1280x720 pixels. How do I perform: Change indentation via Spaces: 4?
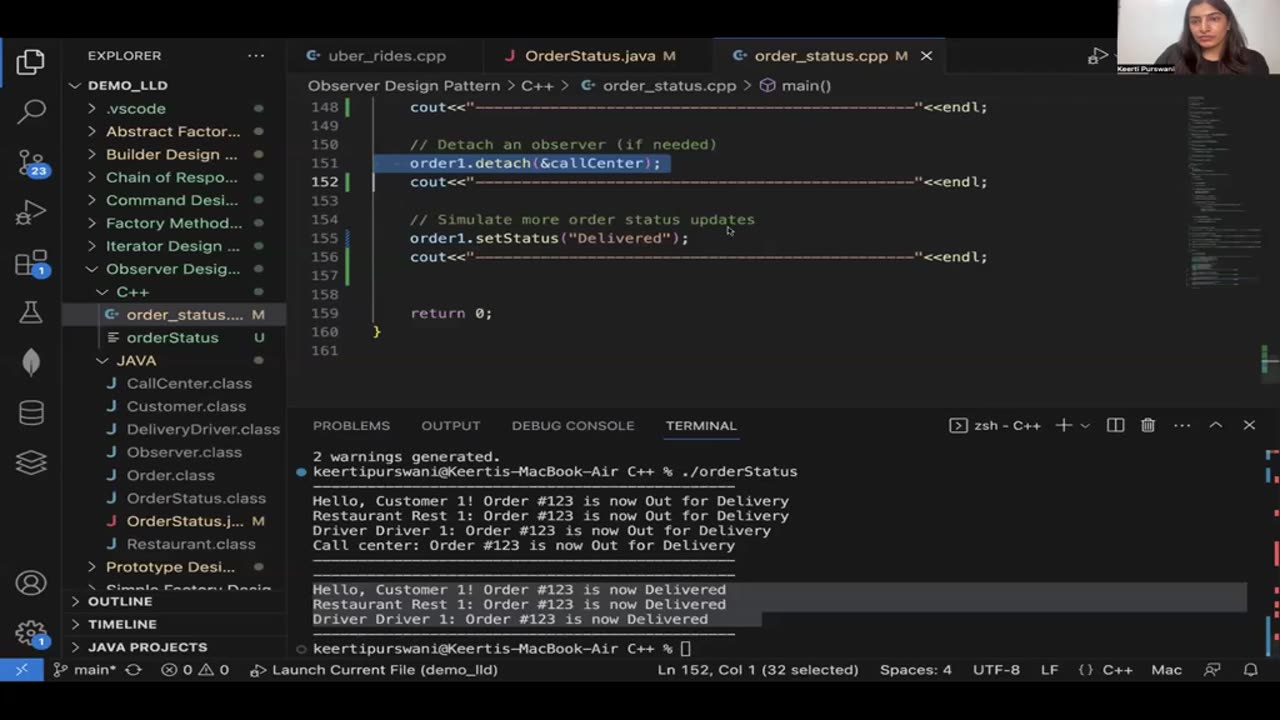(916, 670)
